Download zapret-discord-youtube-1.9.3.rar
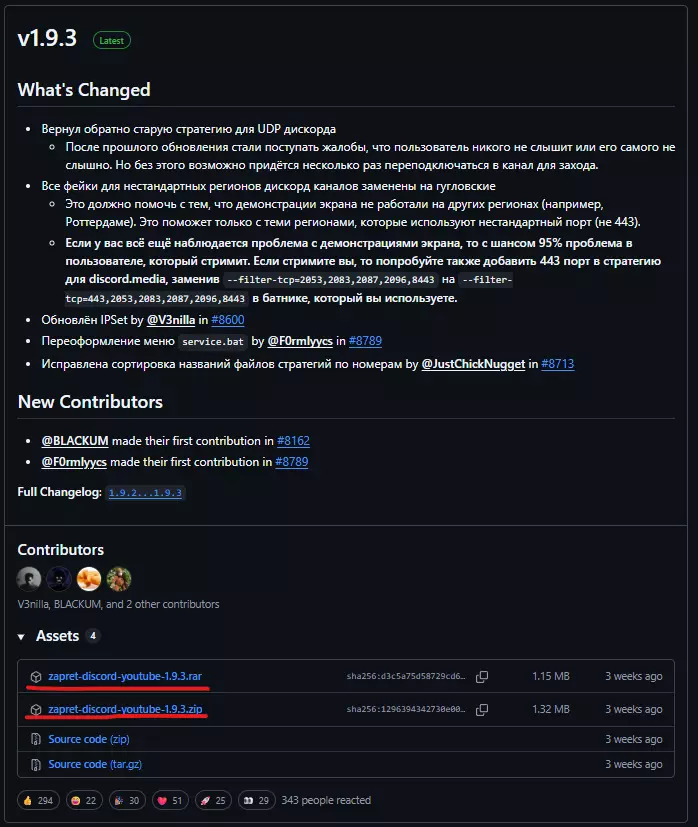This screenshot has height=827, width=698. (125, 677)
